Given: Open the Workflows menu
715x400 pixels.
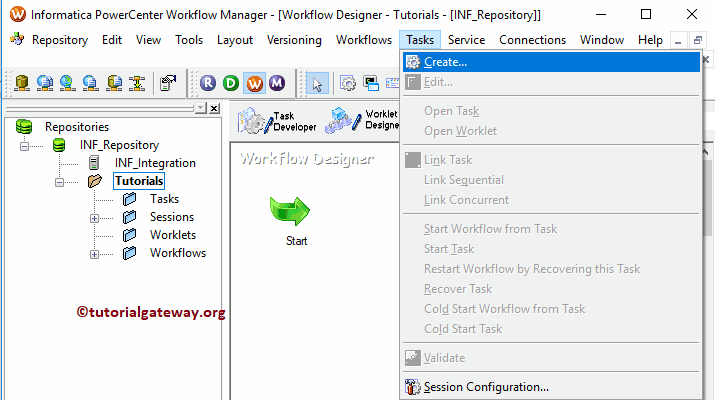Looking at the screenshot, I should (x=364, y=40).
